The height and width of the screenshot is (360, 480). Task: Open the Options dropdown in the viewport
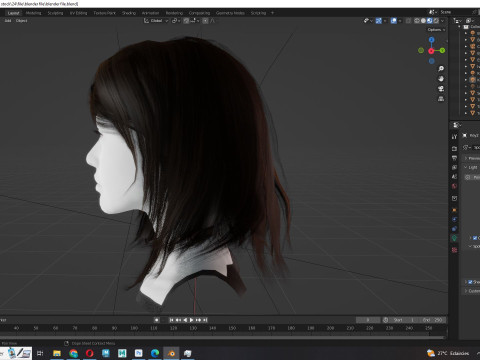(x=436, y=30)
